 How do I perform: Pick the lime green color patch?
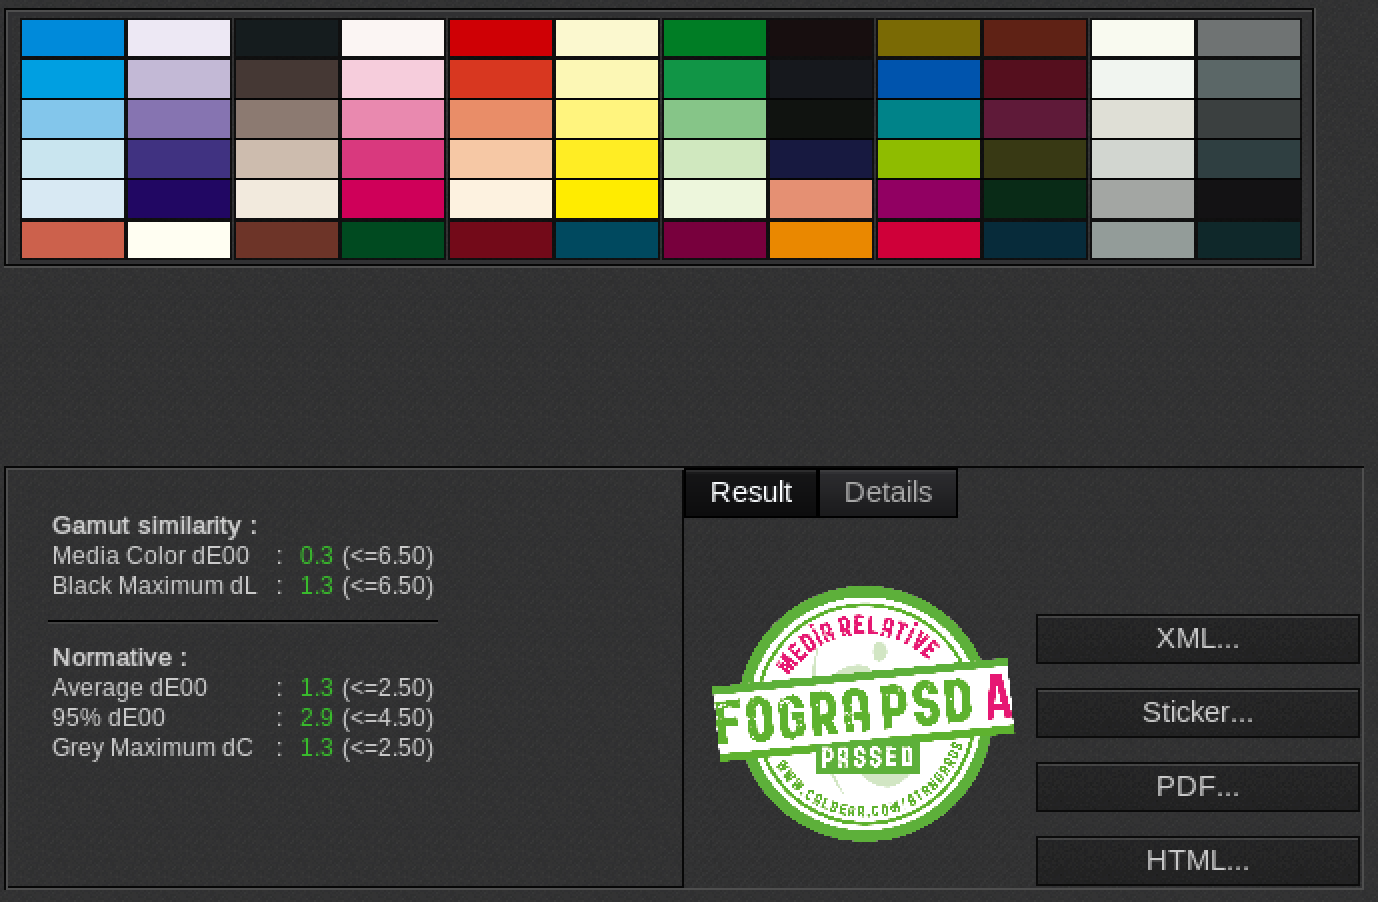click(x=928, y=159)
